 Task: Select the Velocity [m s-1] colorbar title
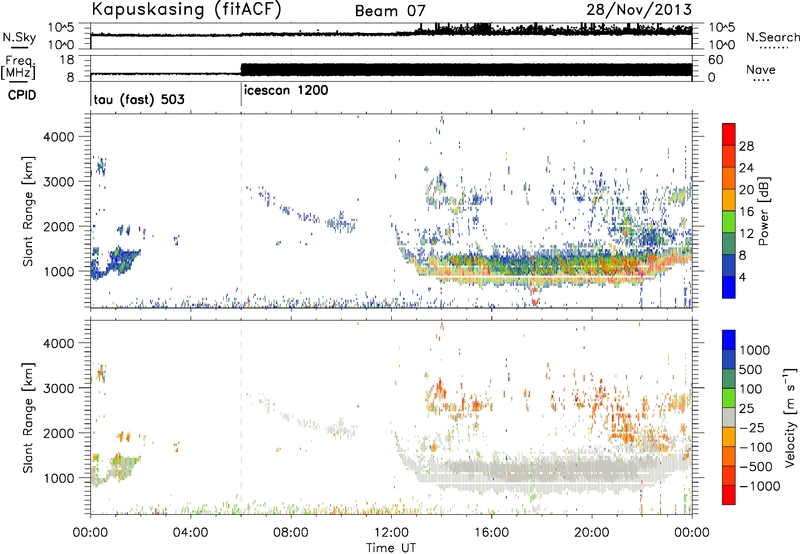tap(790, 417)
